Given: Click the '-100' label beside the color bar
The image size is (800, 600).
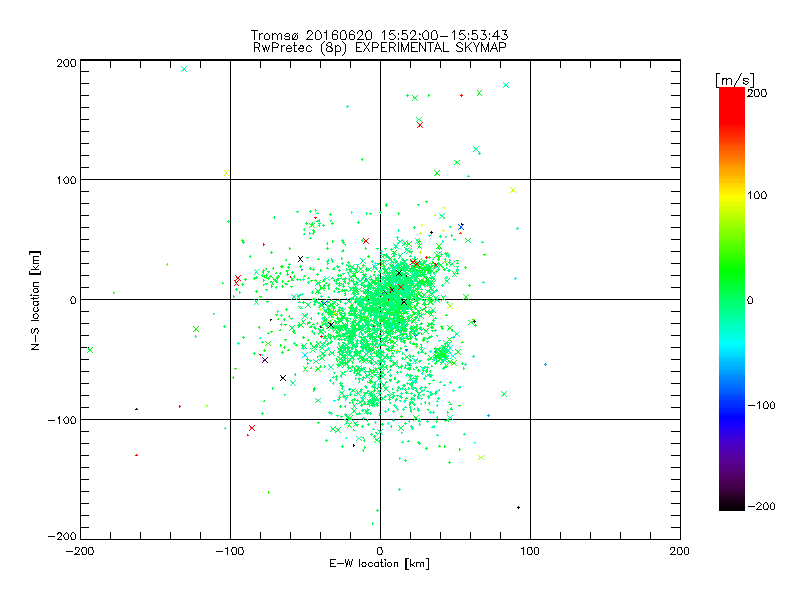Looking at the screenshot, I should pyautogui.click(x=761, y=405).
